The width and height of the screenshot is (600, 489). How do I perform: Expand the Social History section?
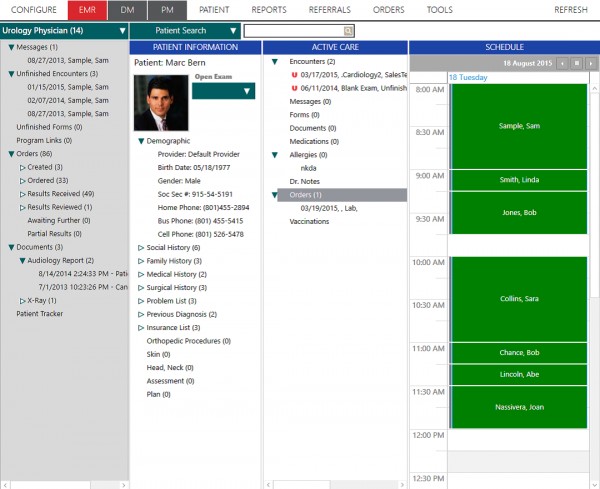[141, 247]
